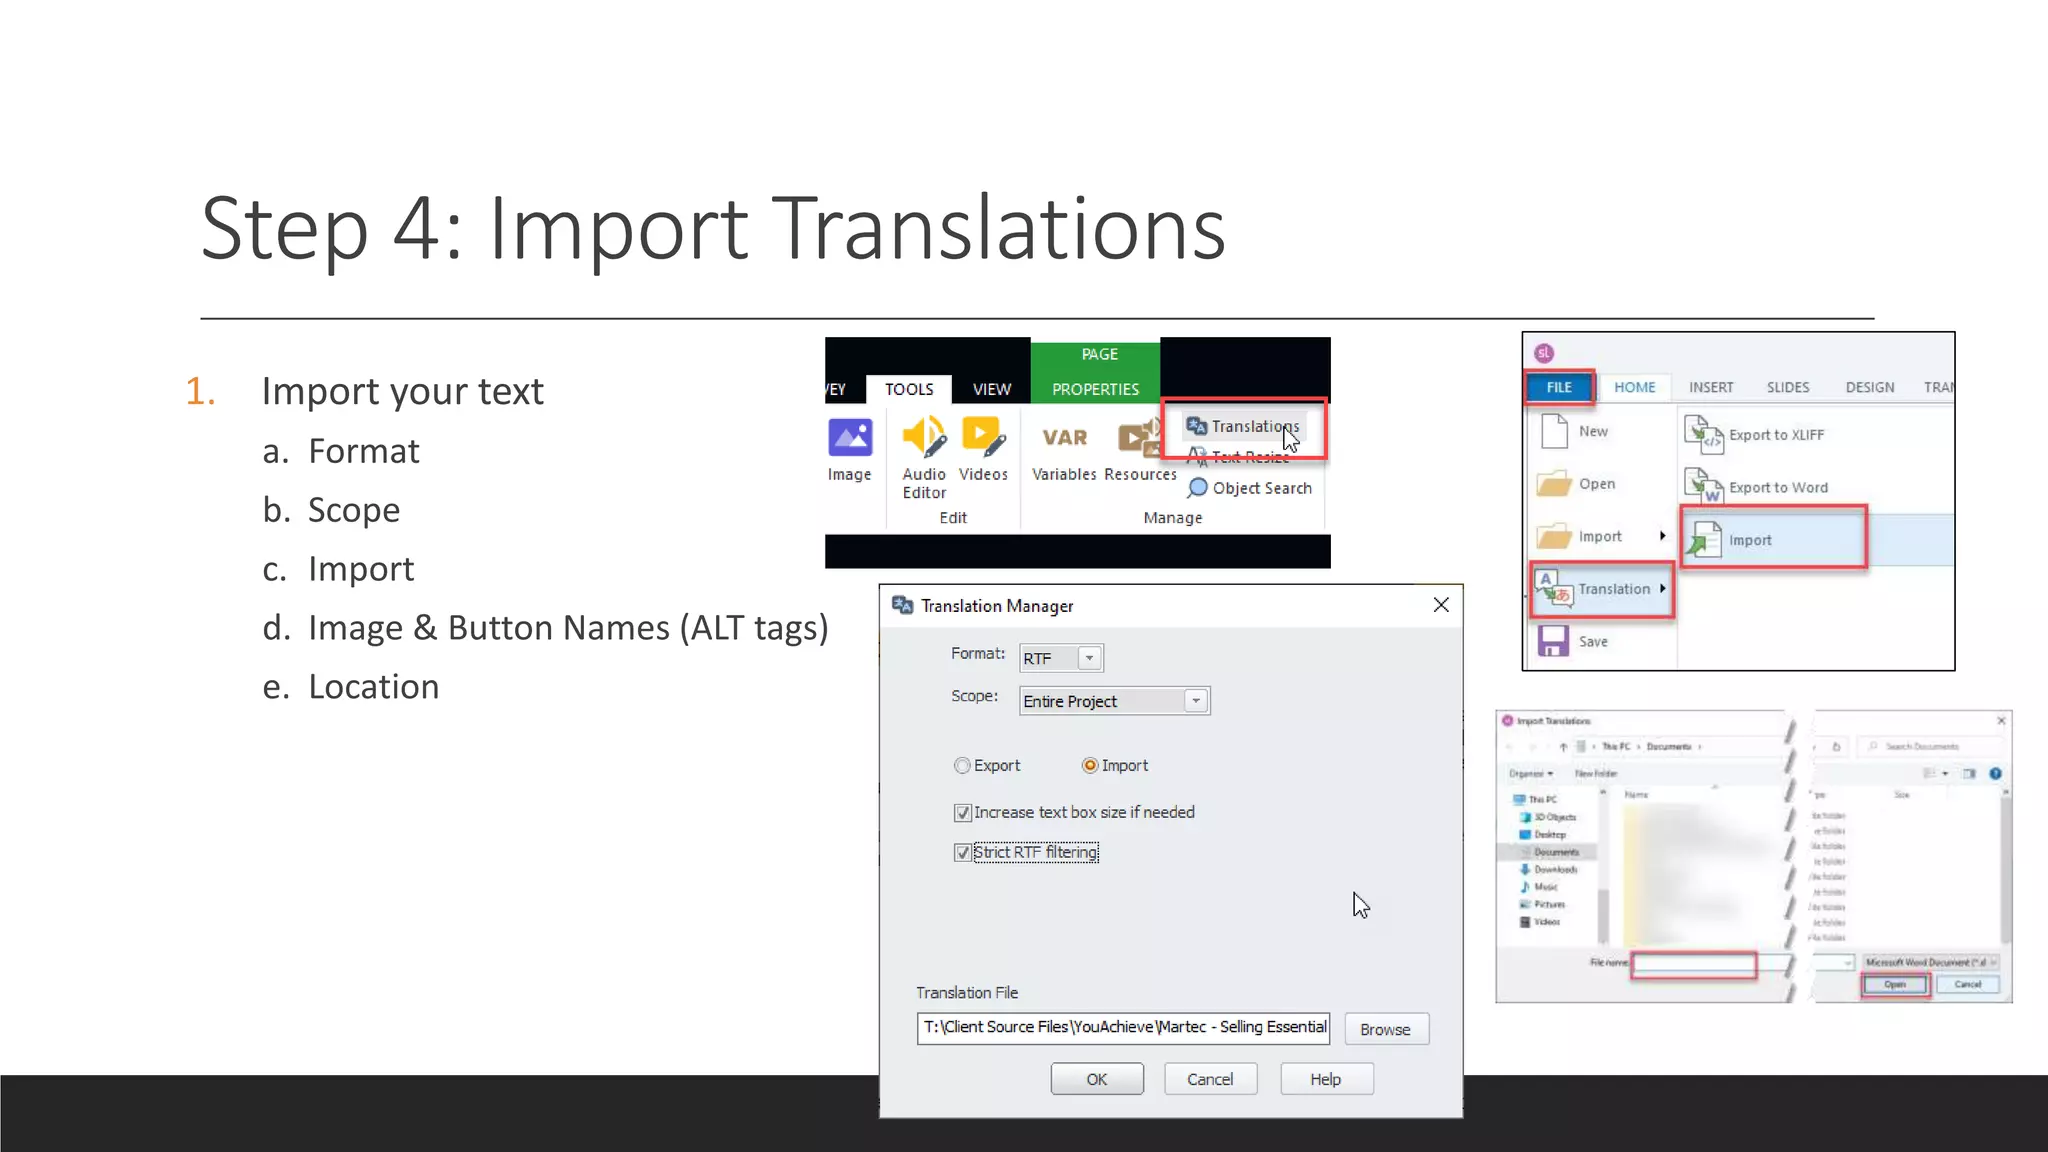Click OK in Translation Manager

point(1096,1079)
